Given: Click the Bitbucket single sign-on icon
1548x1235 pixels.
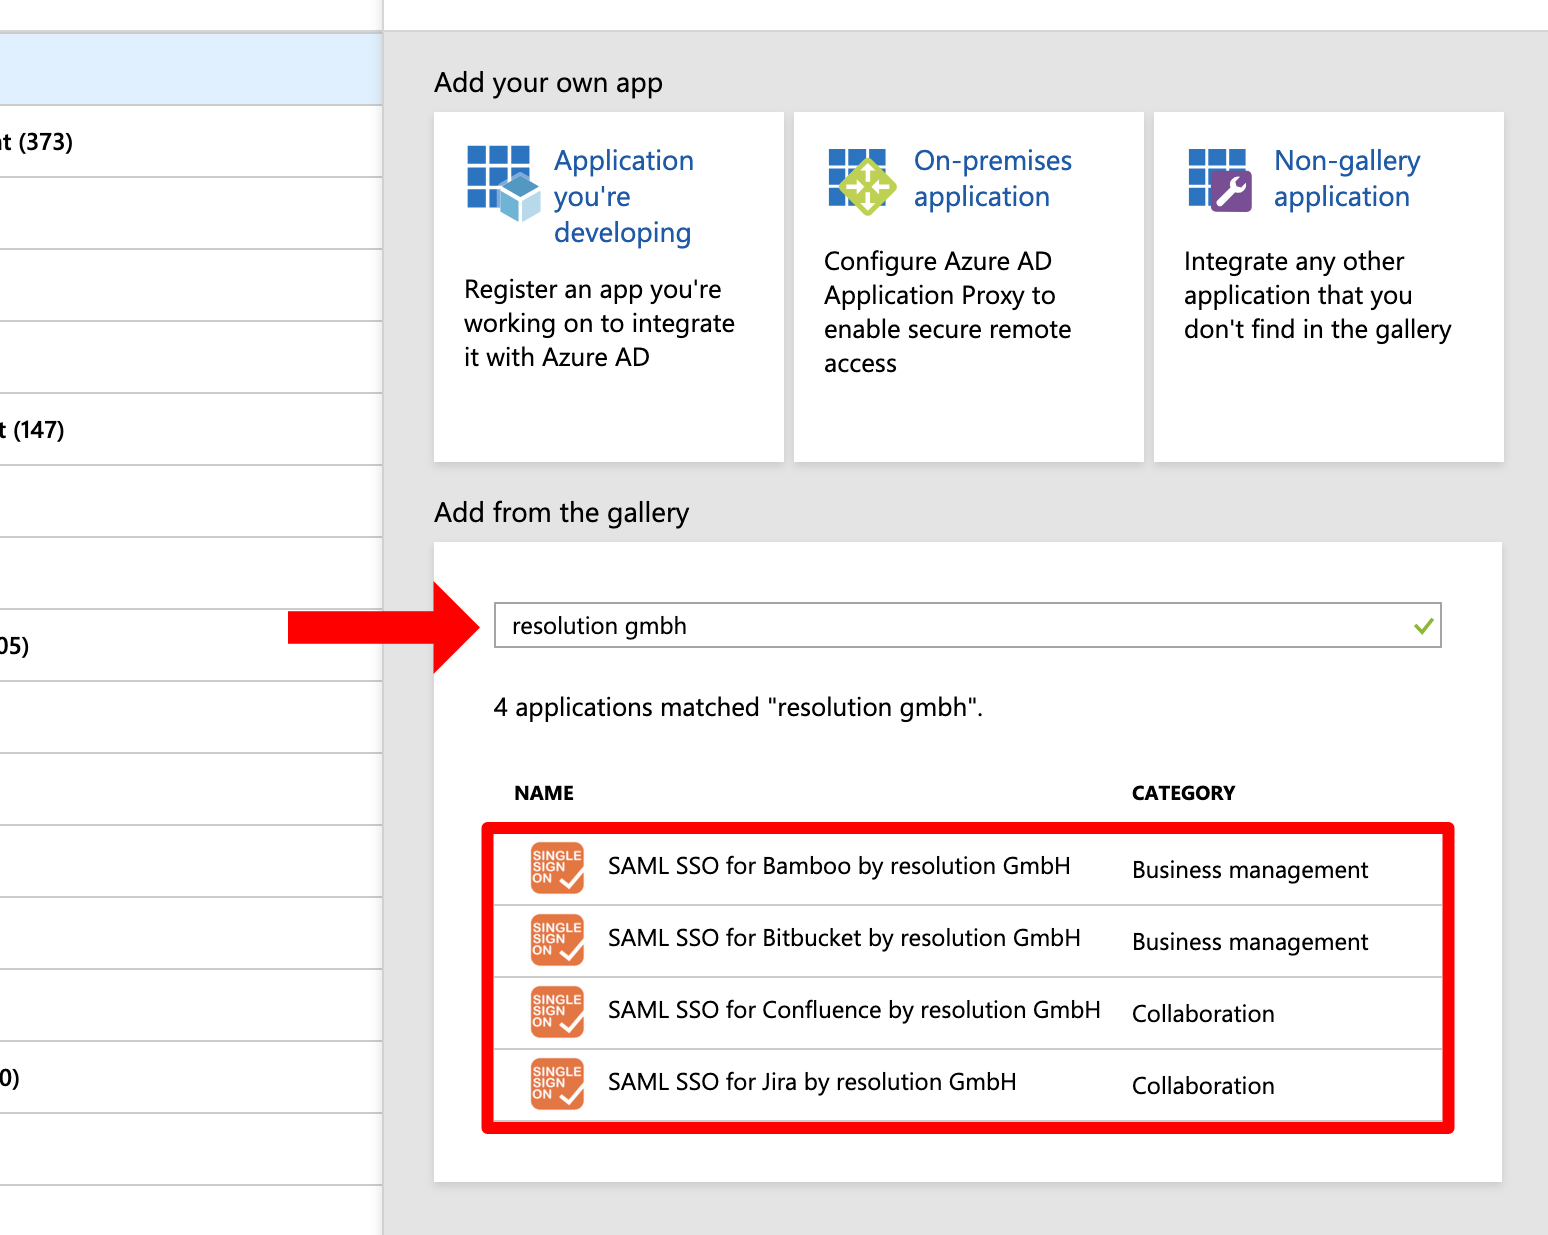Looking at the screenshot, I should coord(557,939).
